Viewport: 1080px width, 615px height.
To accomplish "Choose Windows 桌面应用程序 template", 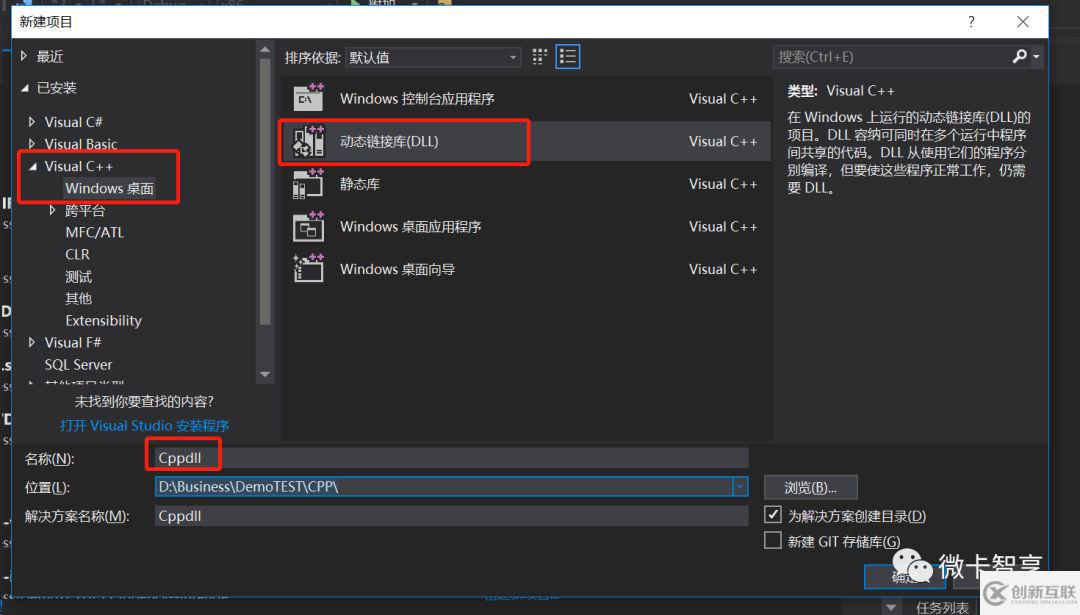I will point(525,227).
